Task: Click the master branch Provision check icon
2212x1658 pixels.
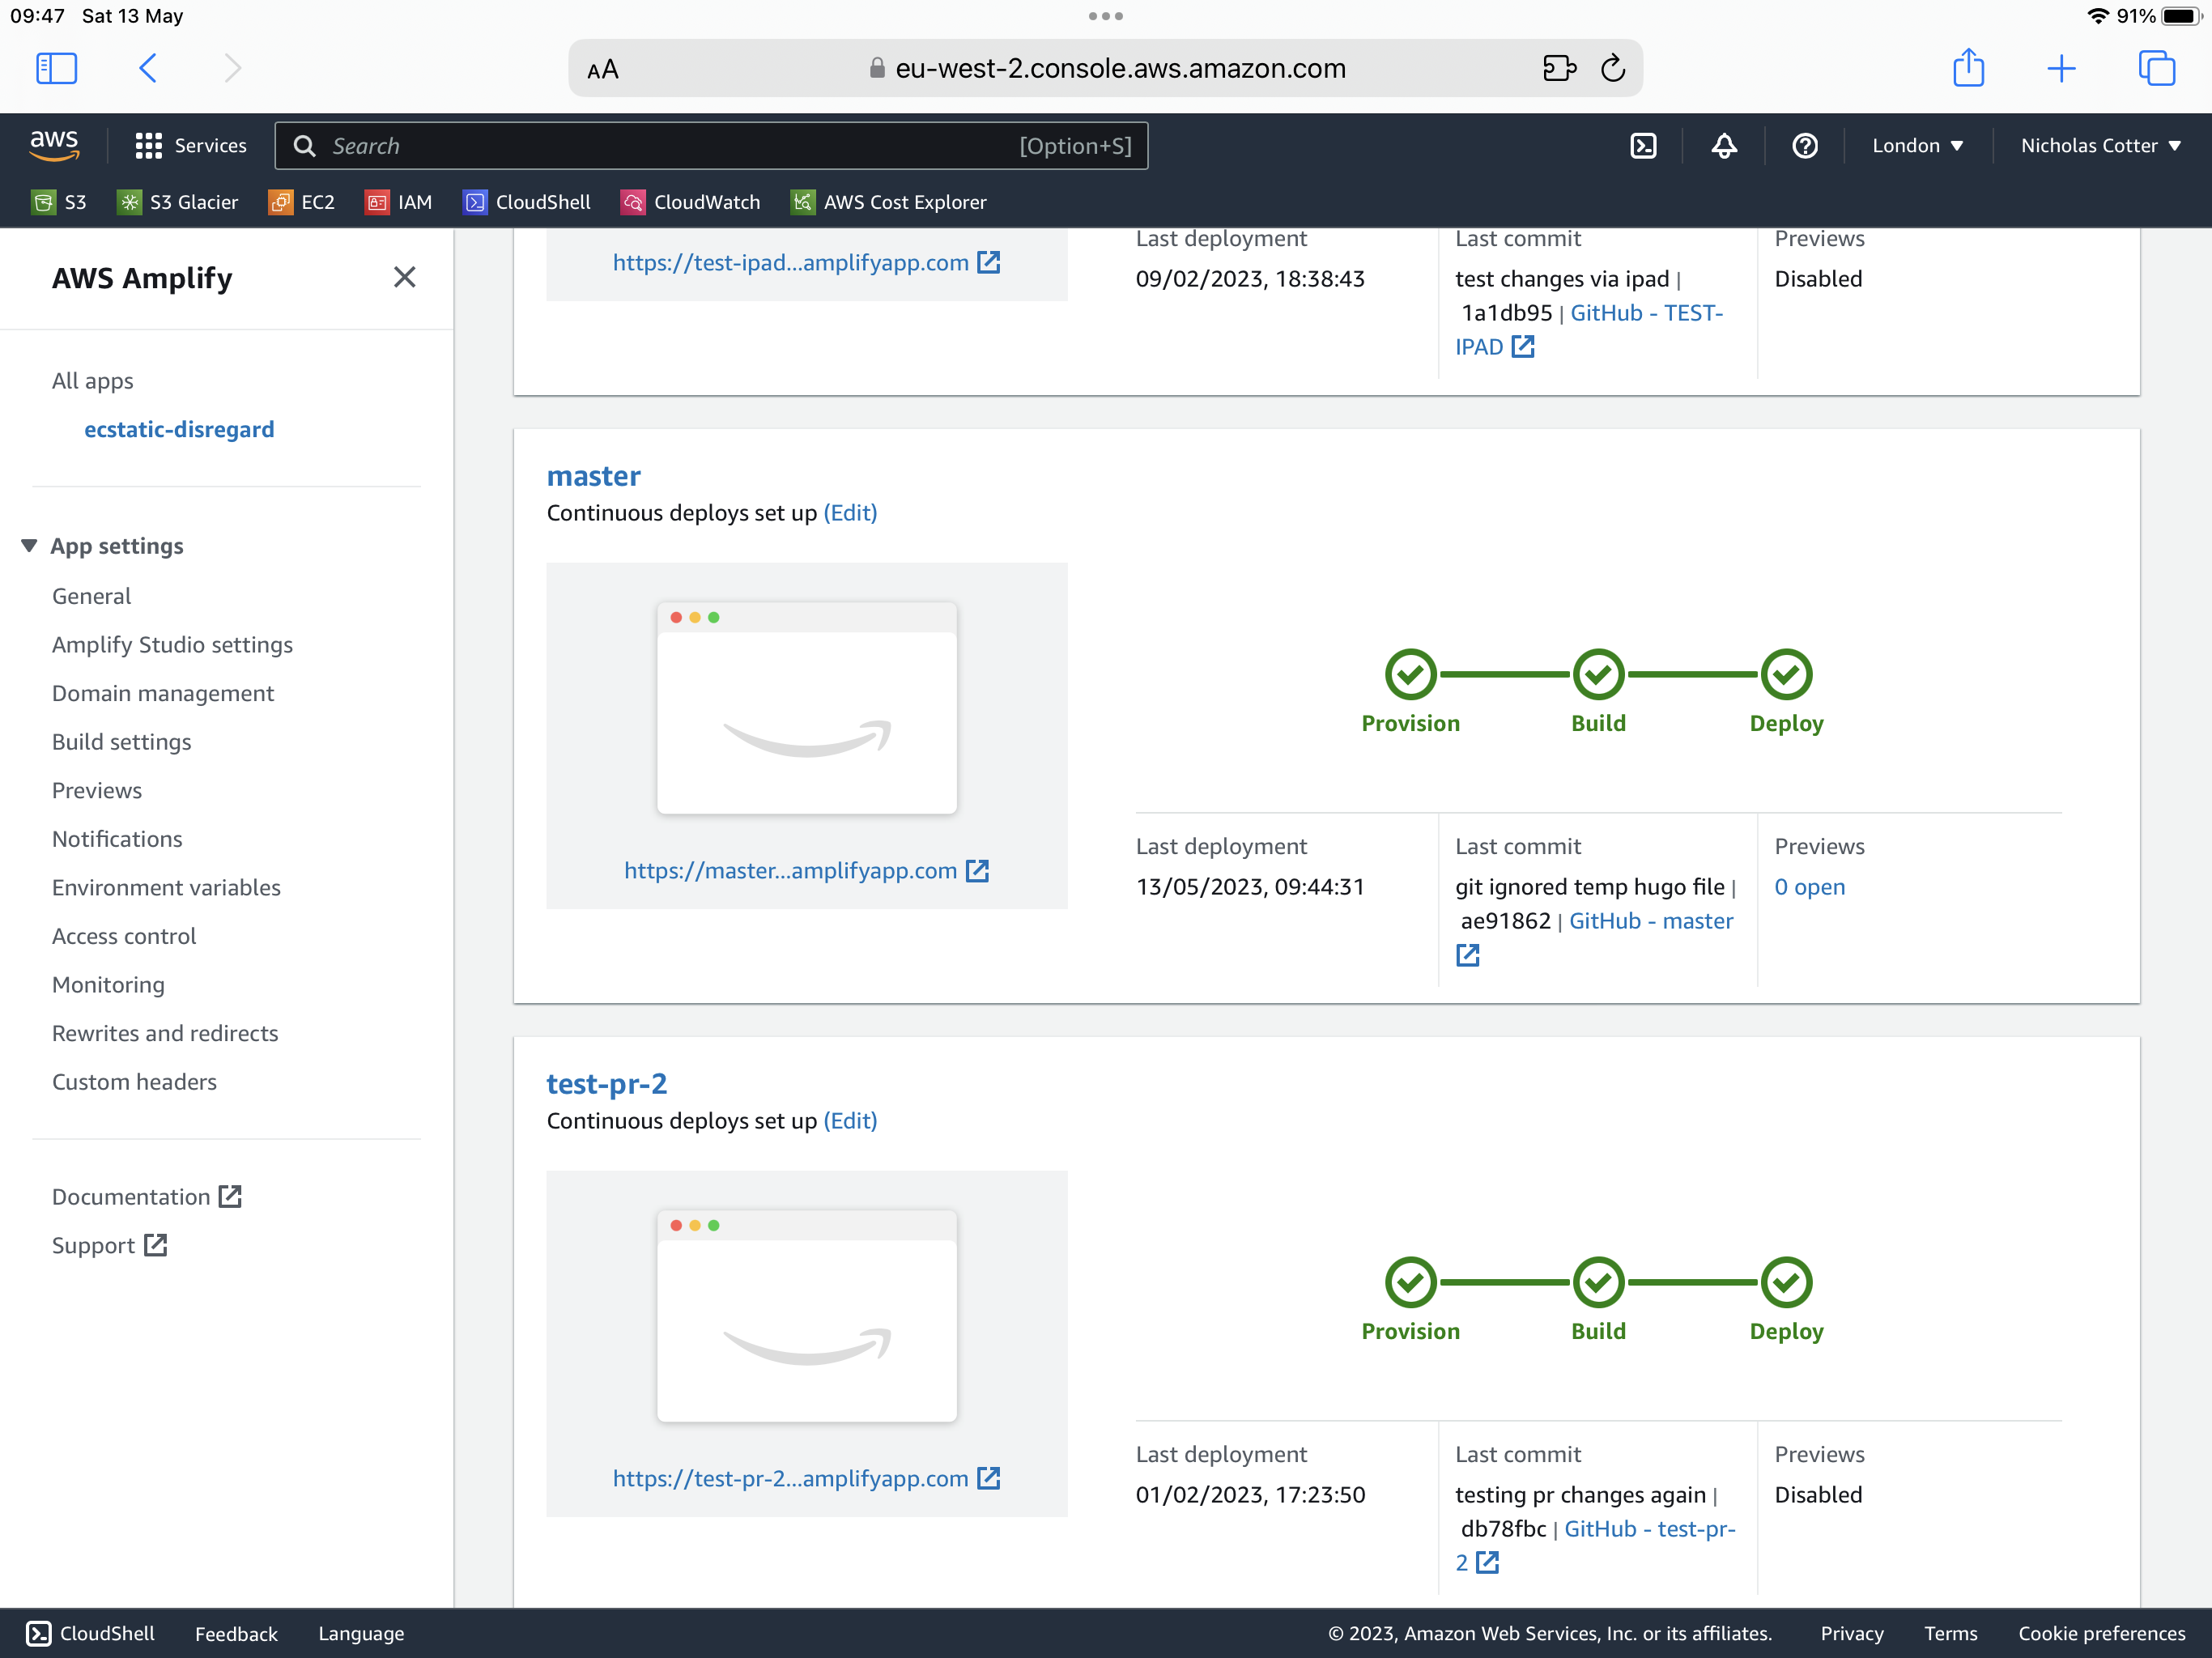Action: pos(1410,674)
